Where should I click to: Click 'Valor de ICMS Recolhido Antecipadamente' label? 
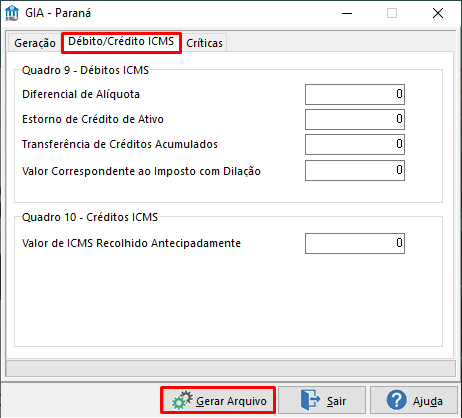point(131,243)
